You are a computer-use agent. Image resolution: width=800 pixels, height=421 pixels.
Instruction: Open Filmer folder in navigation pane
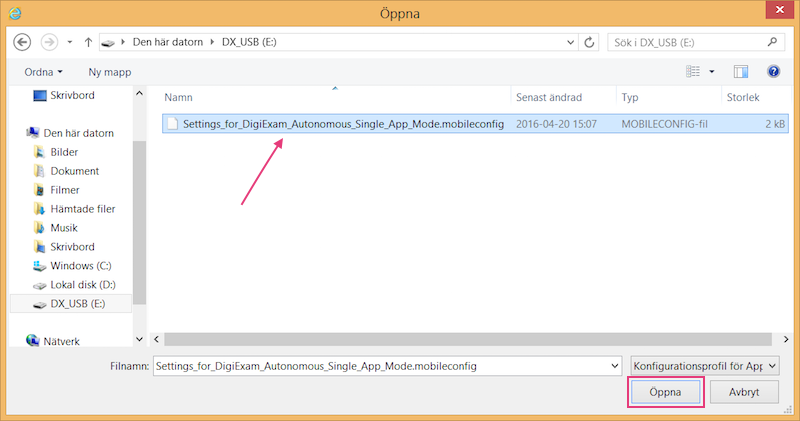point(65,190)
